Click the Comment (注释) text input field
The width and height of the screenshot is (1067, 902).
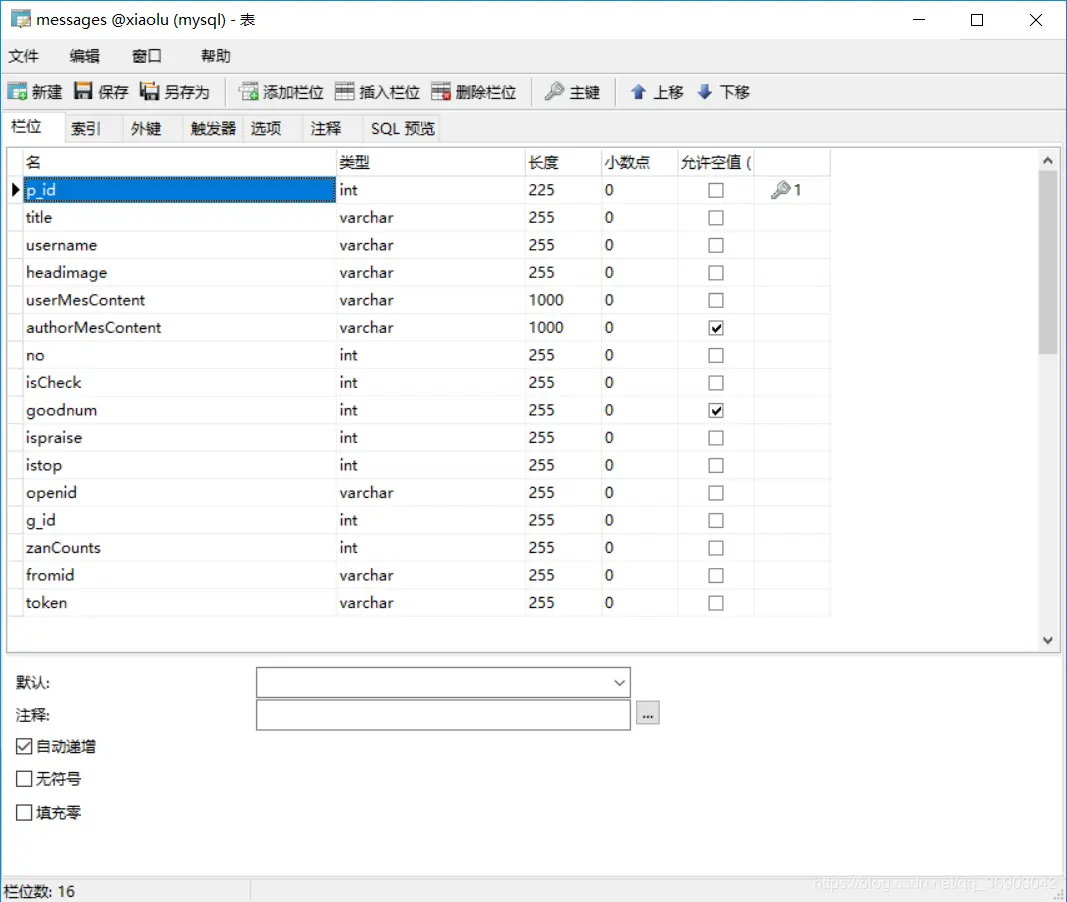click(x=443, y=715)
